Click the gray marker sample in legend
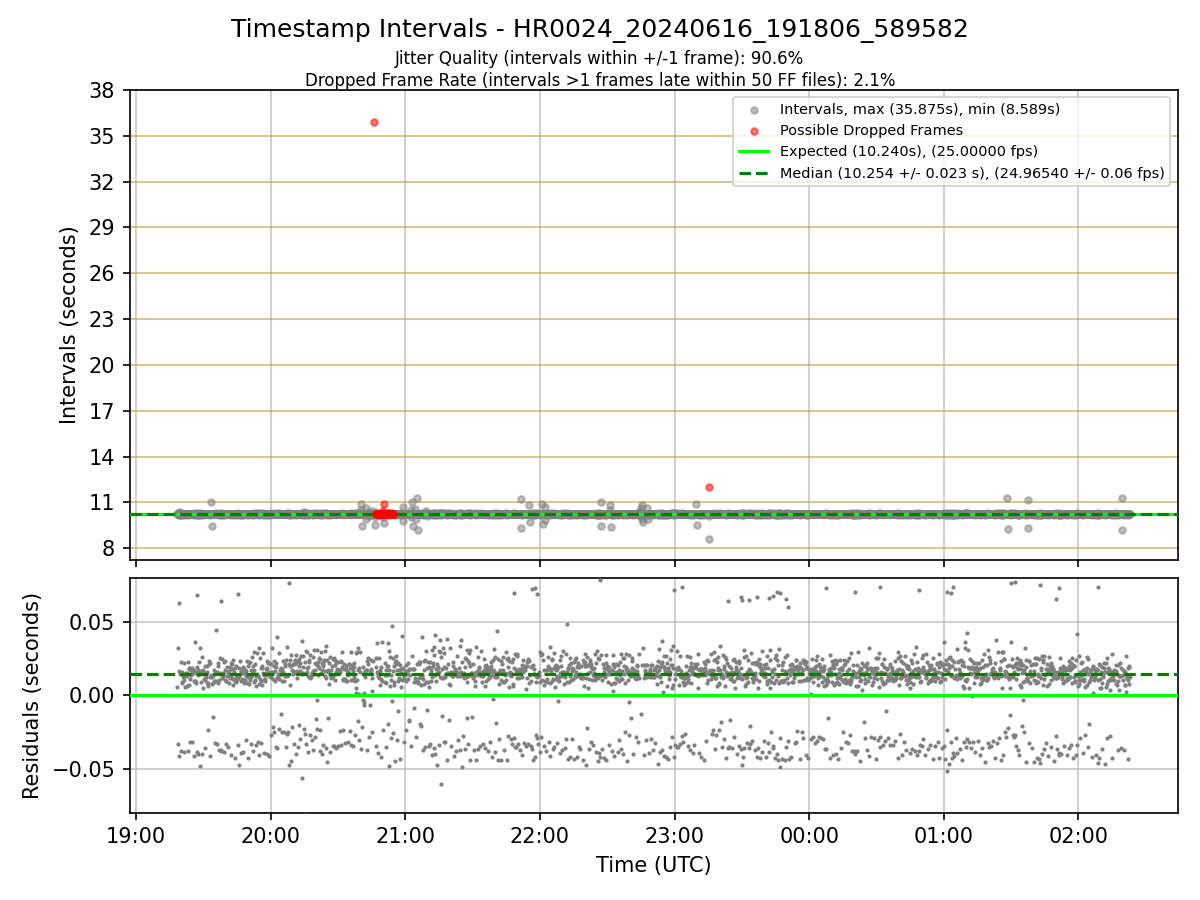Image resolution: width=1200 pixels, height=900 pixels. click(754, 109)
